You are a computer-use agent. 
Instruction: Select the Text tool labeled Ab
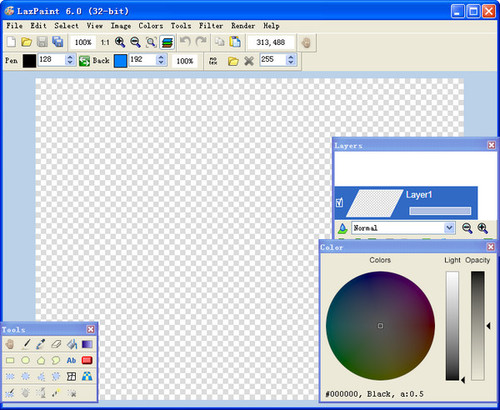(71, 360)
